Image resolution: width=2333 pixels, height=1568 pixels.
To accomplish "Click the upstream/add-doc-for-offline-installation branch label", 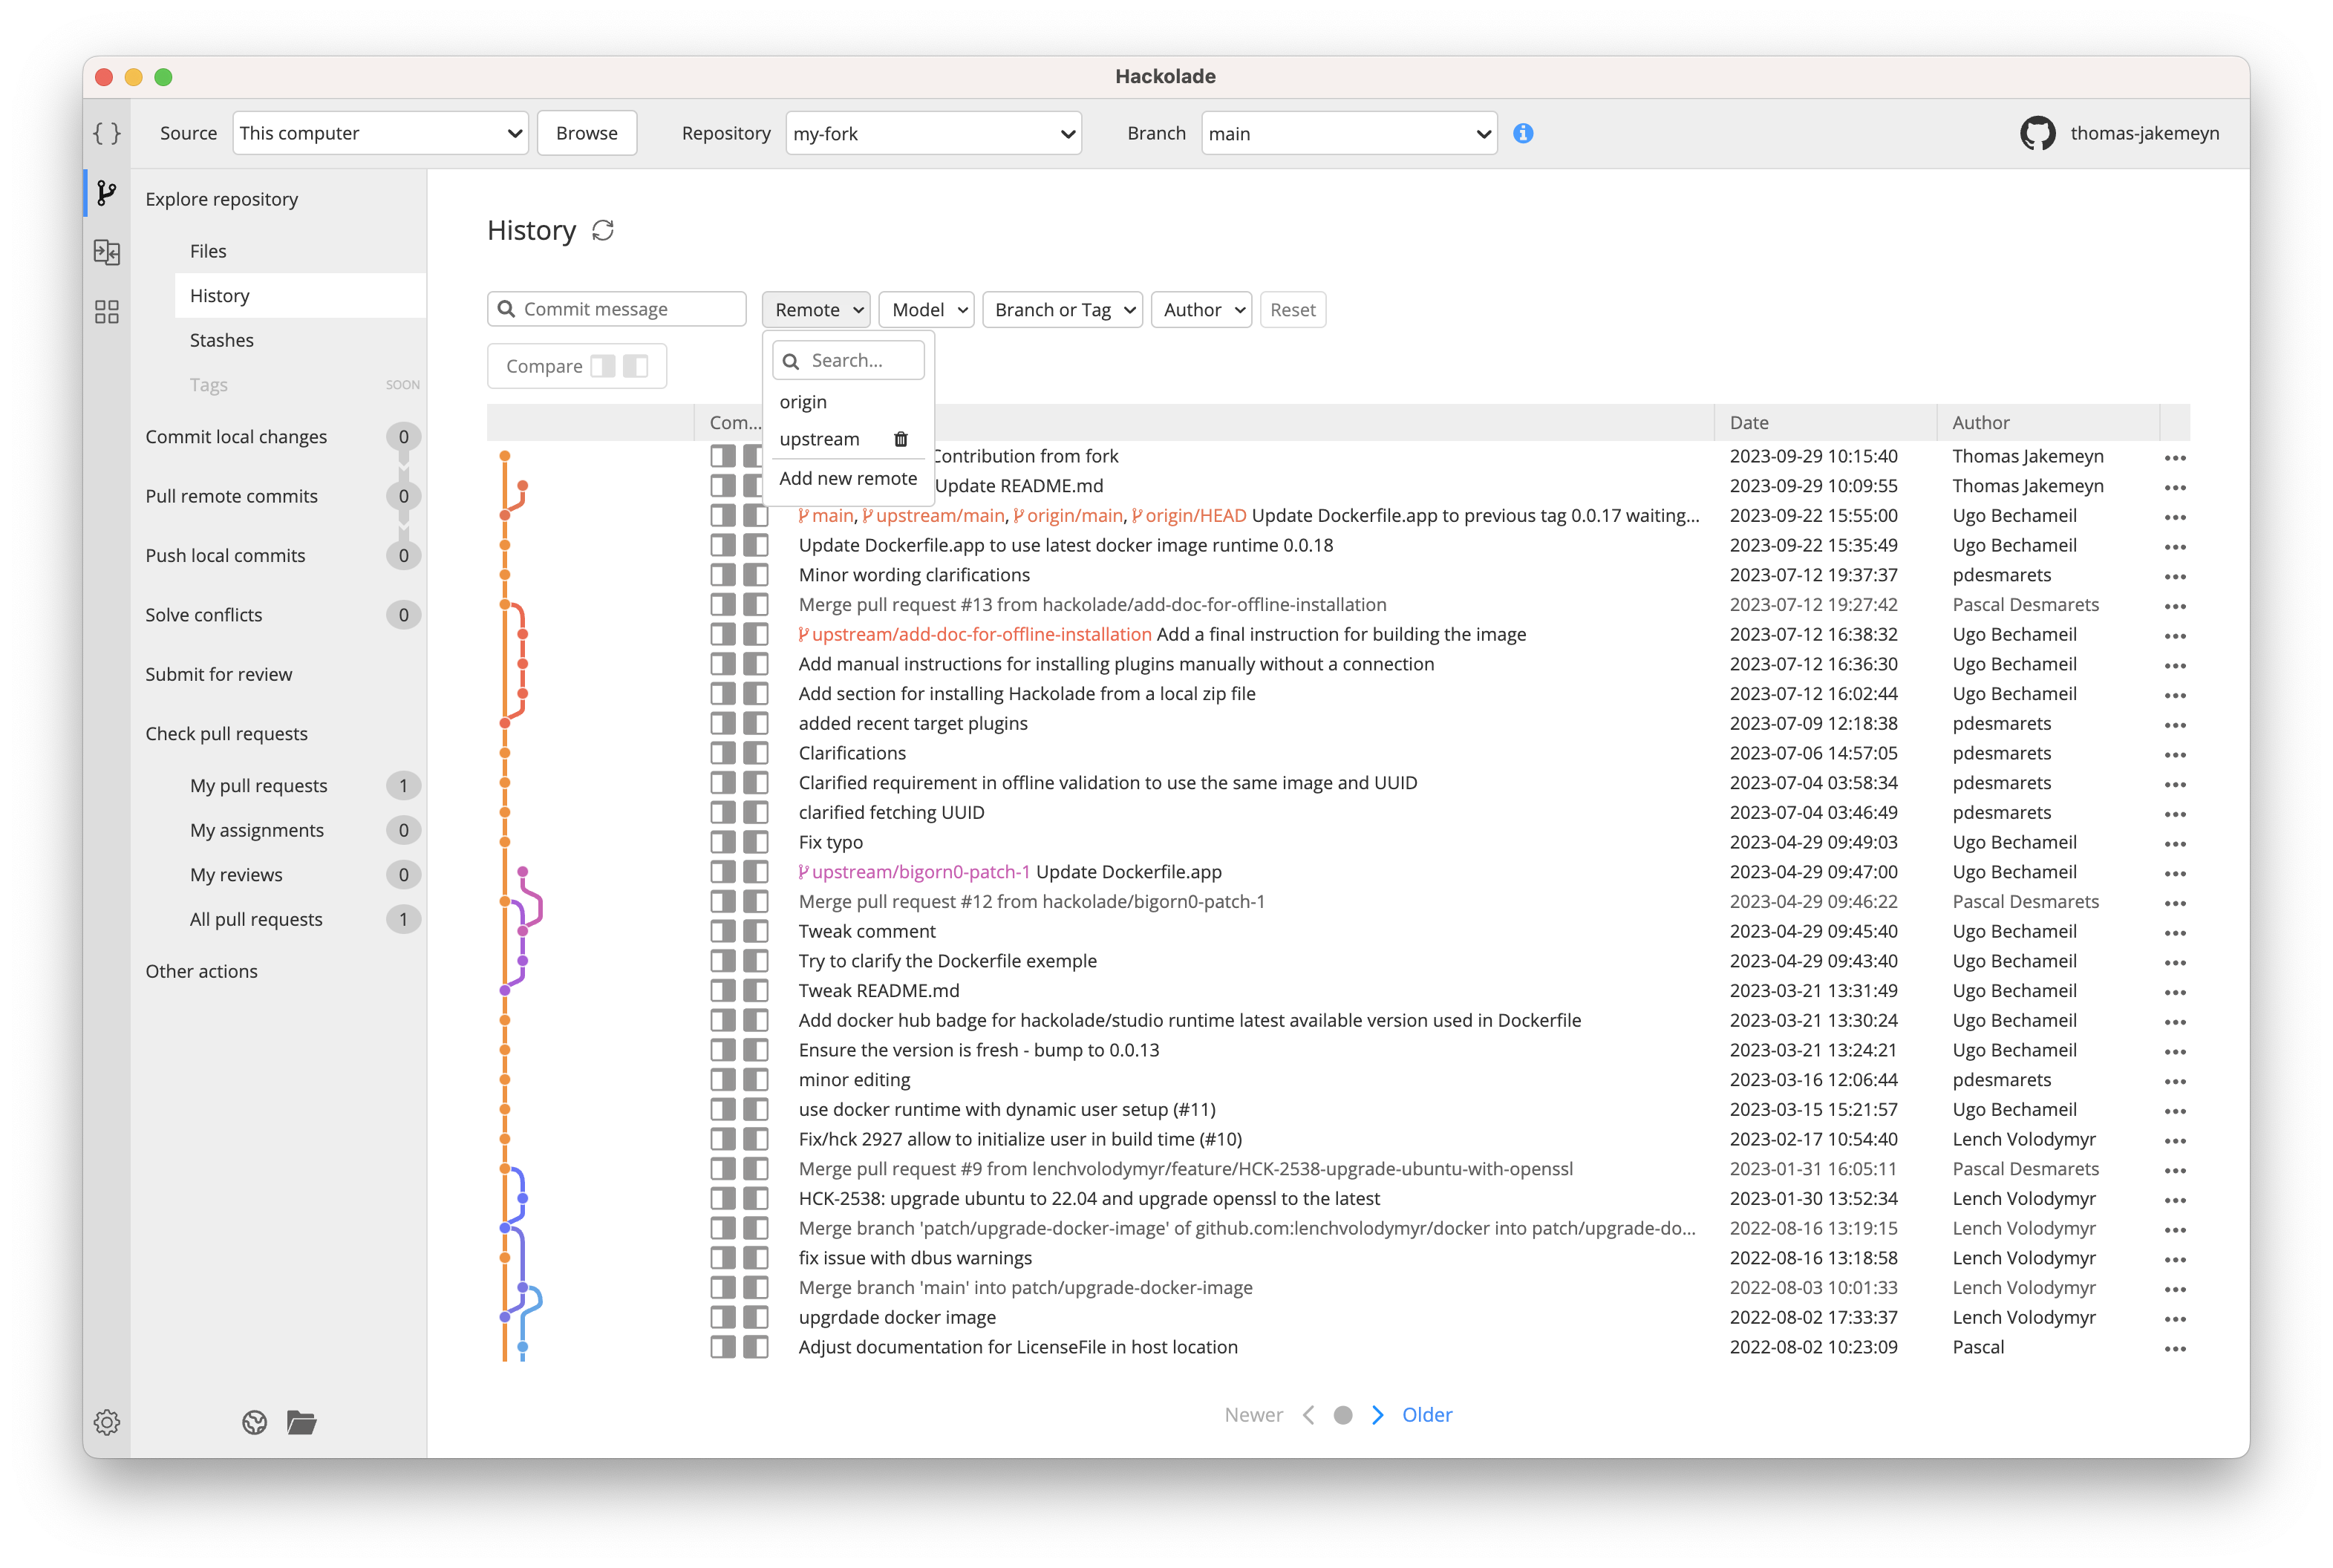I will click(x=975, y=634).
